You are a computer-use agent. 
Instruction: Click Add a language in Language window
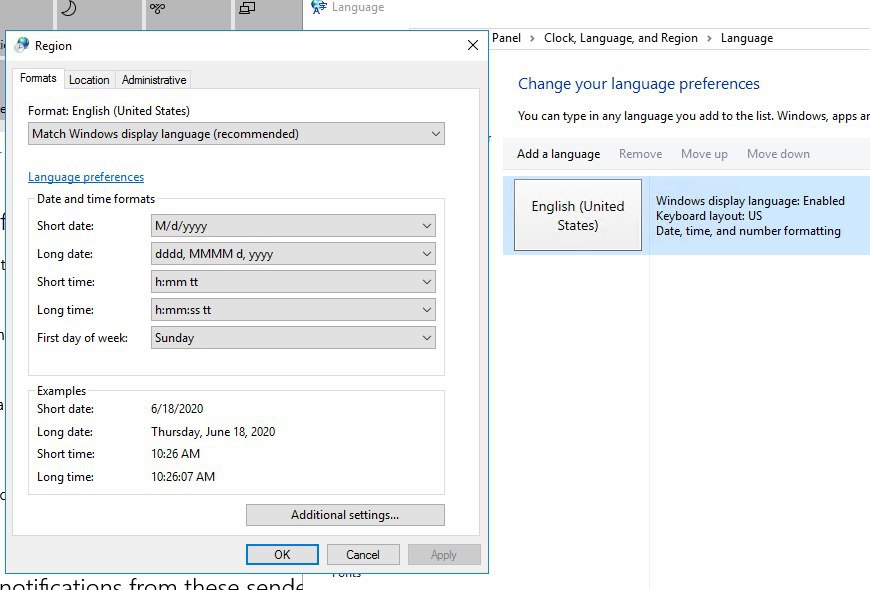pos(559,154)
